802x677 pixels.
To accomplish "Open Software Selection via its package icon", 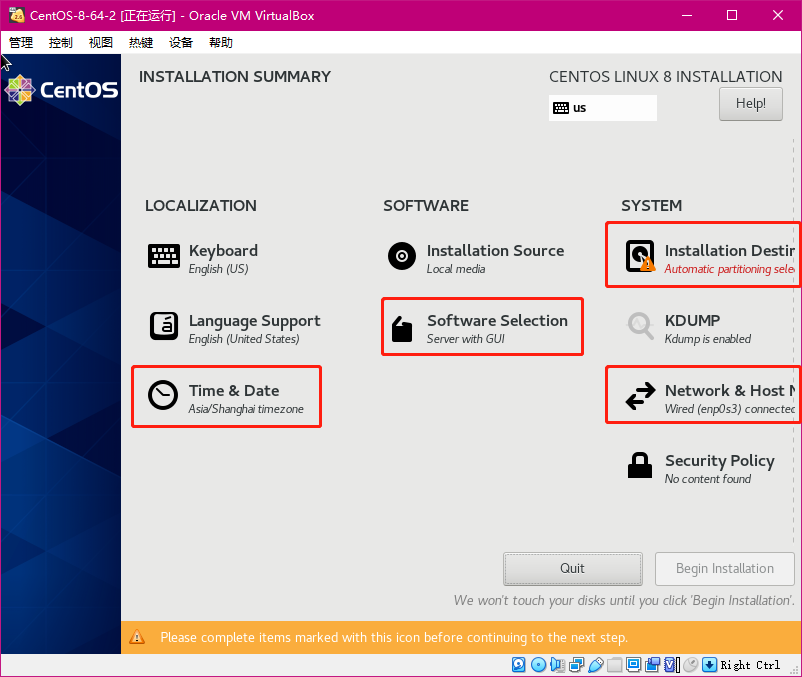I will (x=402, y=328).
